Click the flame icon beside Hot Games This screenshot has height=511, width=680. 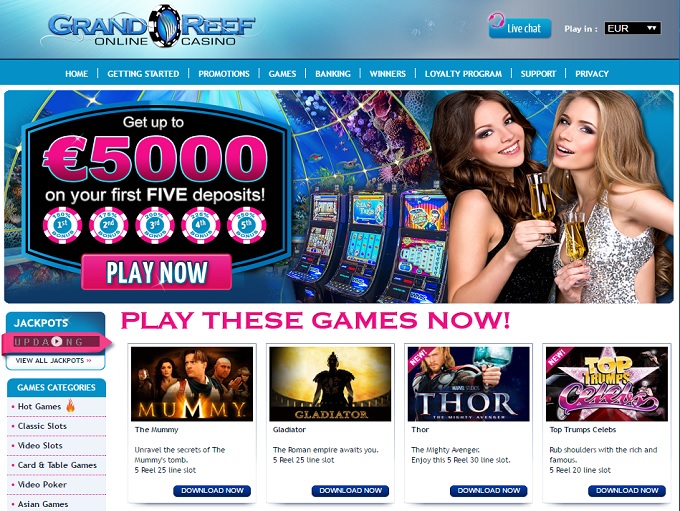[70, 406]
